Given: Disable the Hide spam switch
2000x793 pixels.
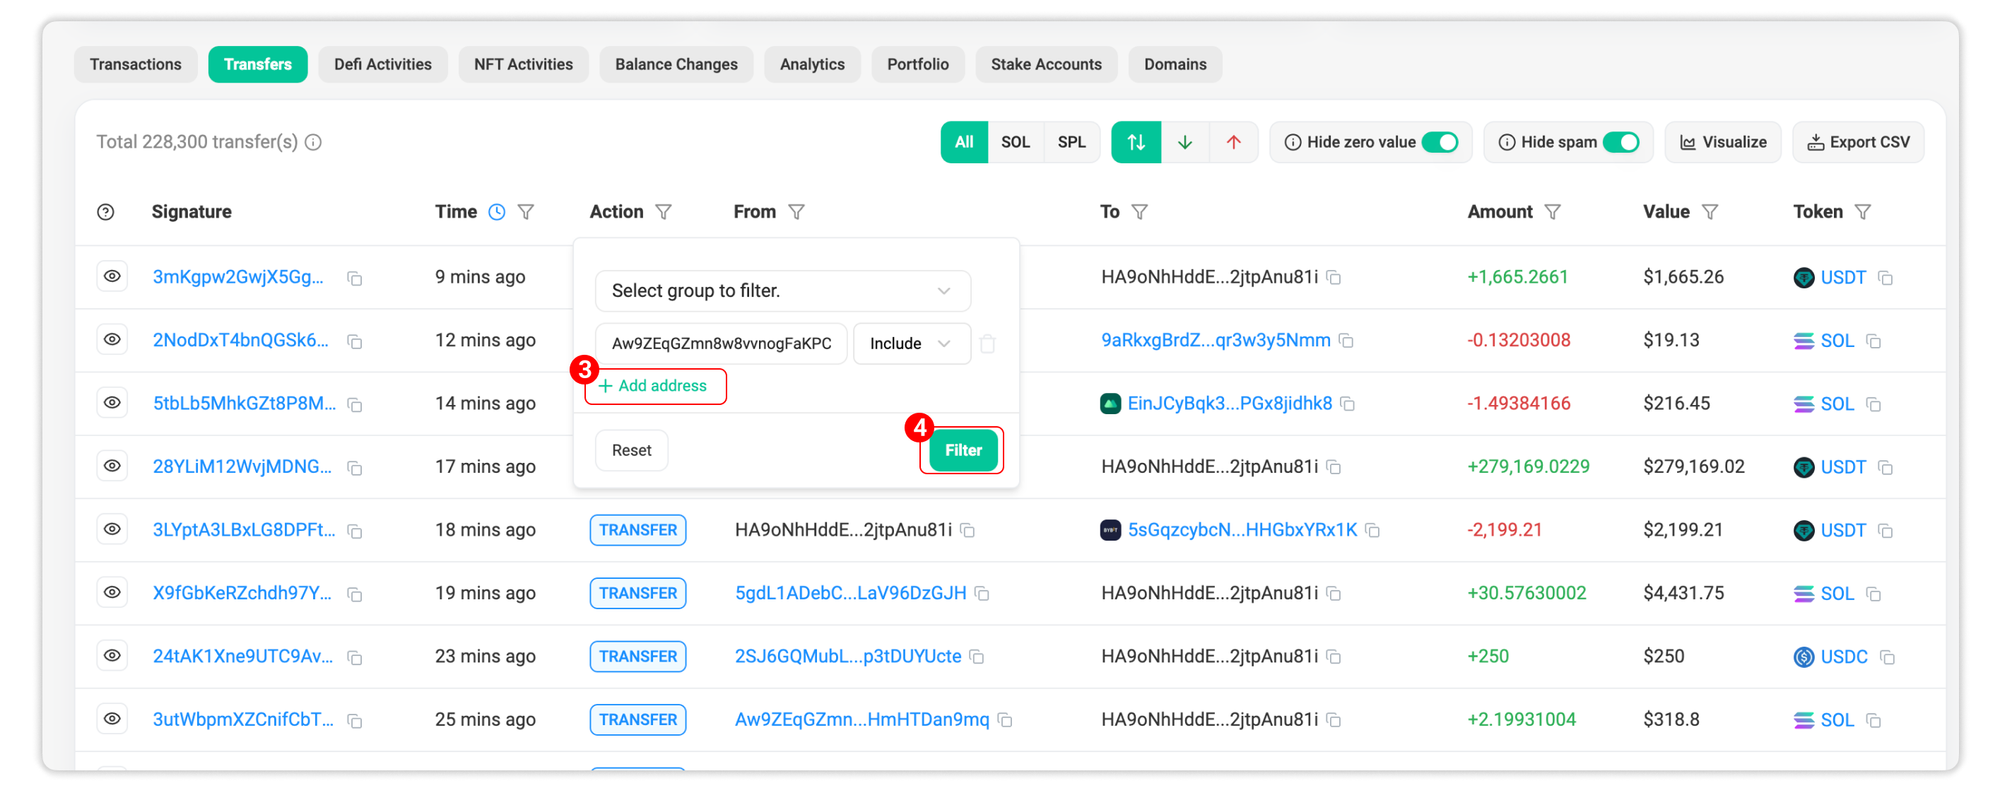Looking at the screenshot, I should click(x=1621, y=142).
